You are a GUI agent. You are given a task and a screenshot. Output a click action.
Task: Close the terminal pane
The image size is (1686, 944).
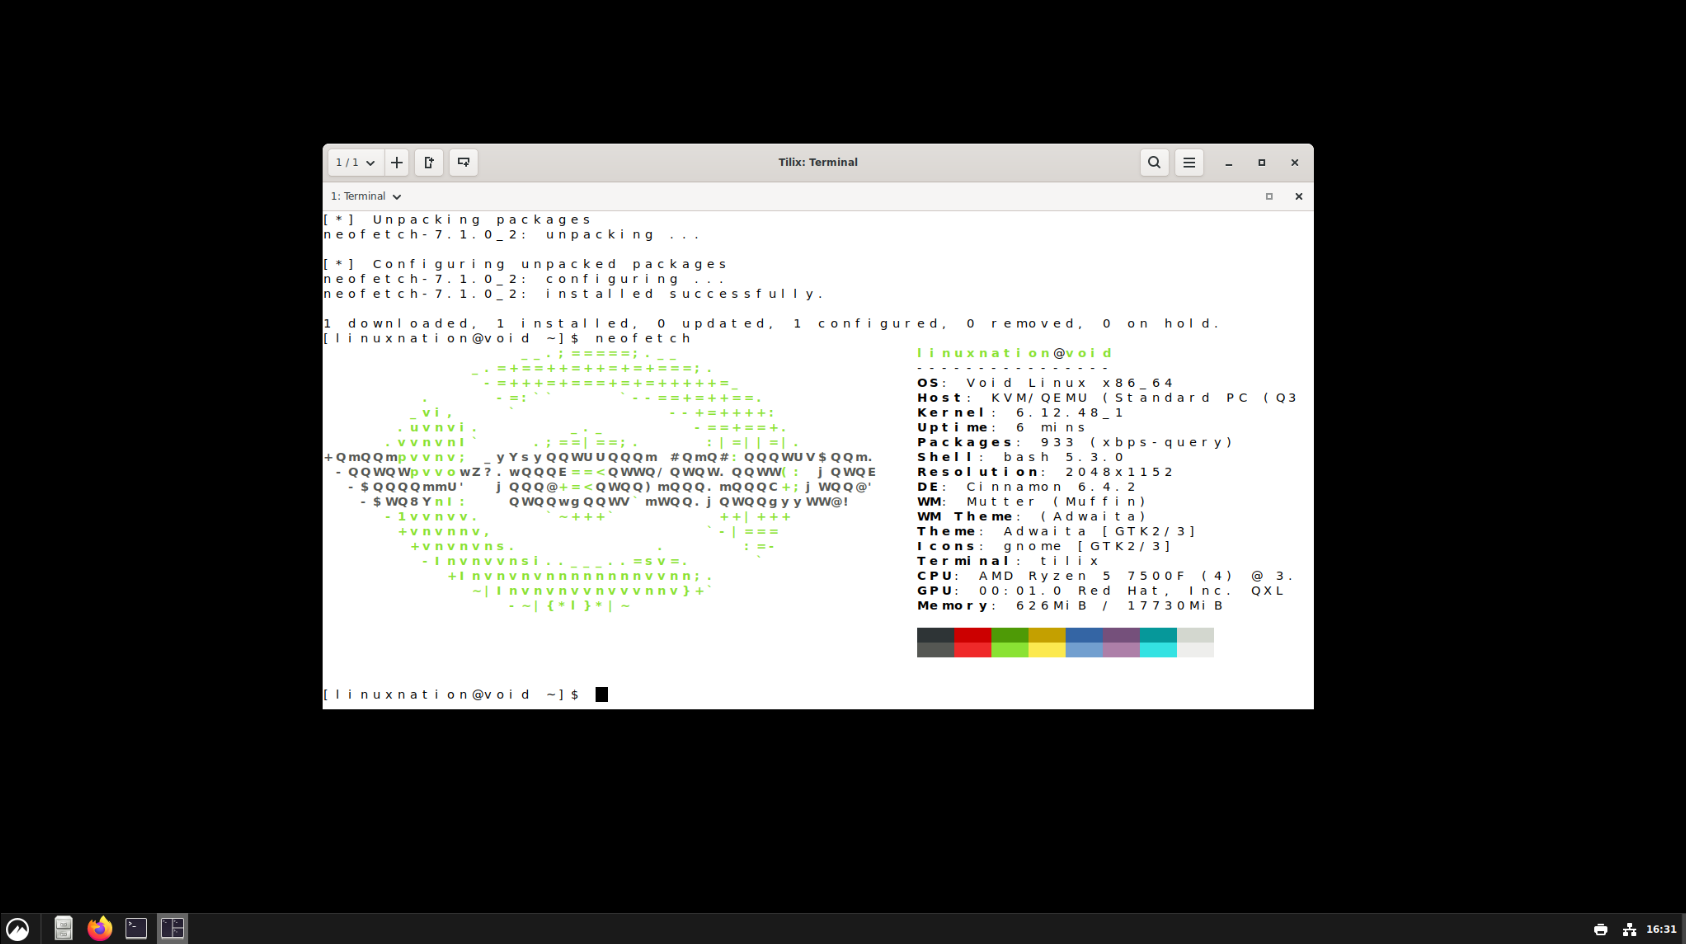tap(1298, 196)
